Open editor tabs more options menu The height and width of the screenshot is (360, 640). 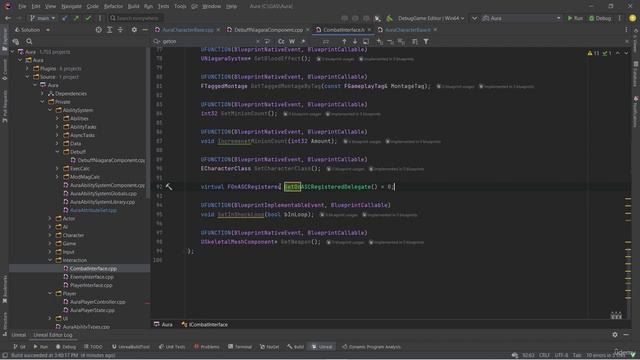click(x=626, y=30)
